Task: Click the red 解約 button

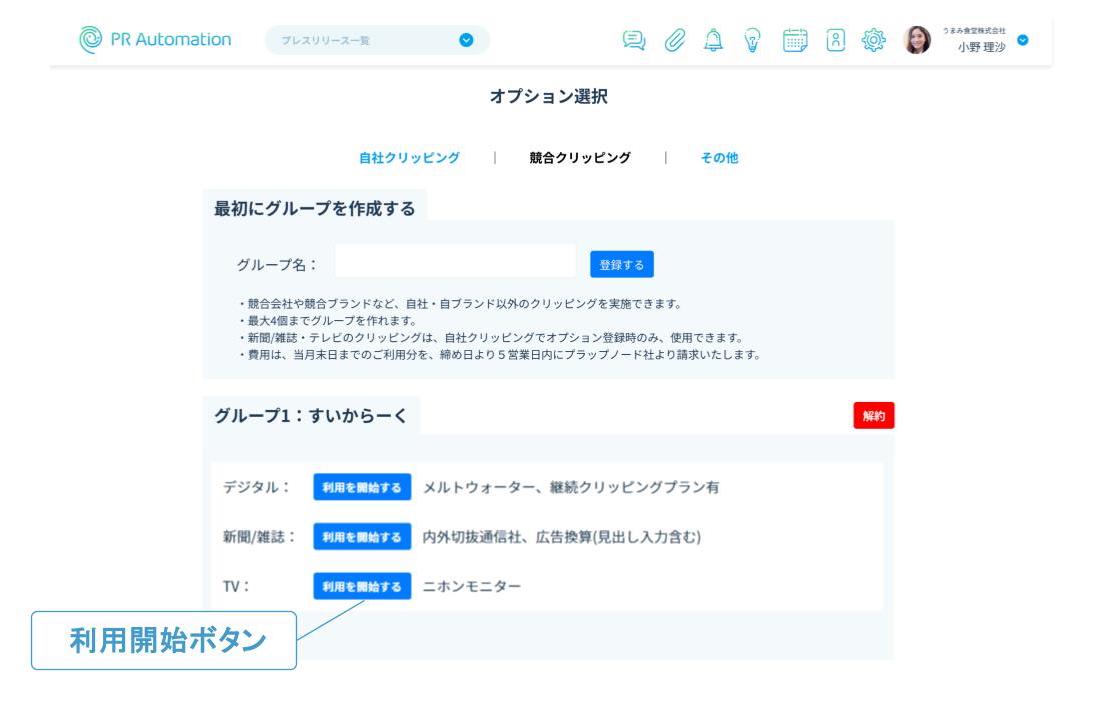Action: click(x=873, y=416)
